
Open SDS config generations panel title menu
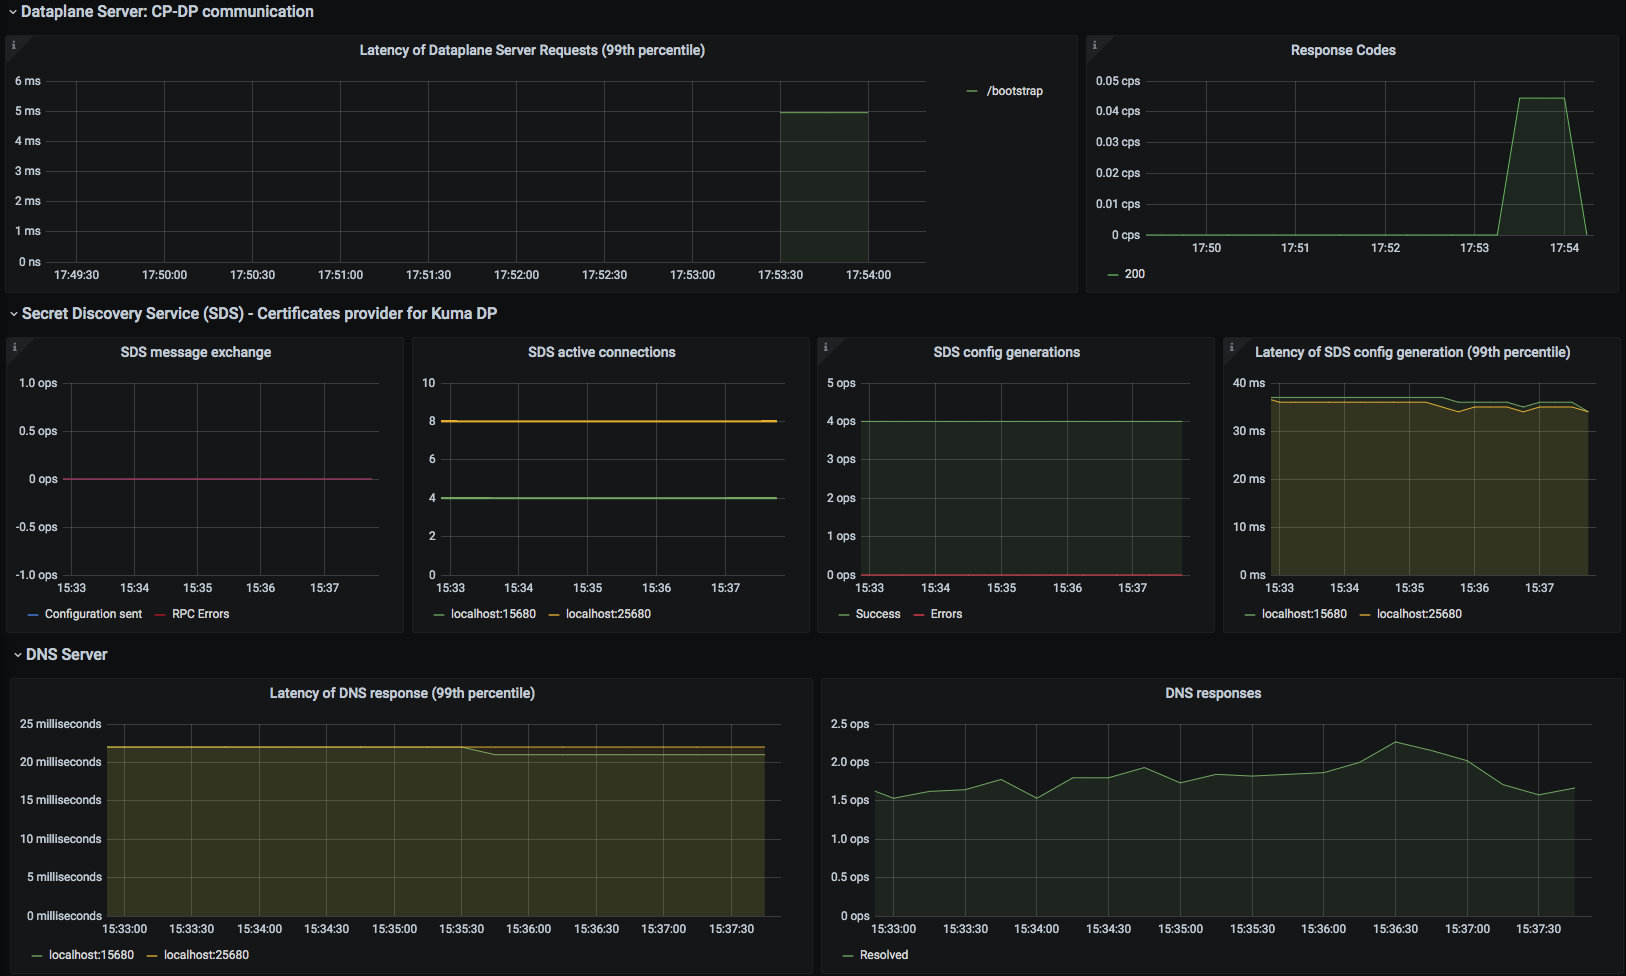pos(1007,352)
